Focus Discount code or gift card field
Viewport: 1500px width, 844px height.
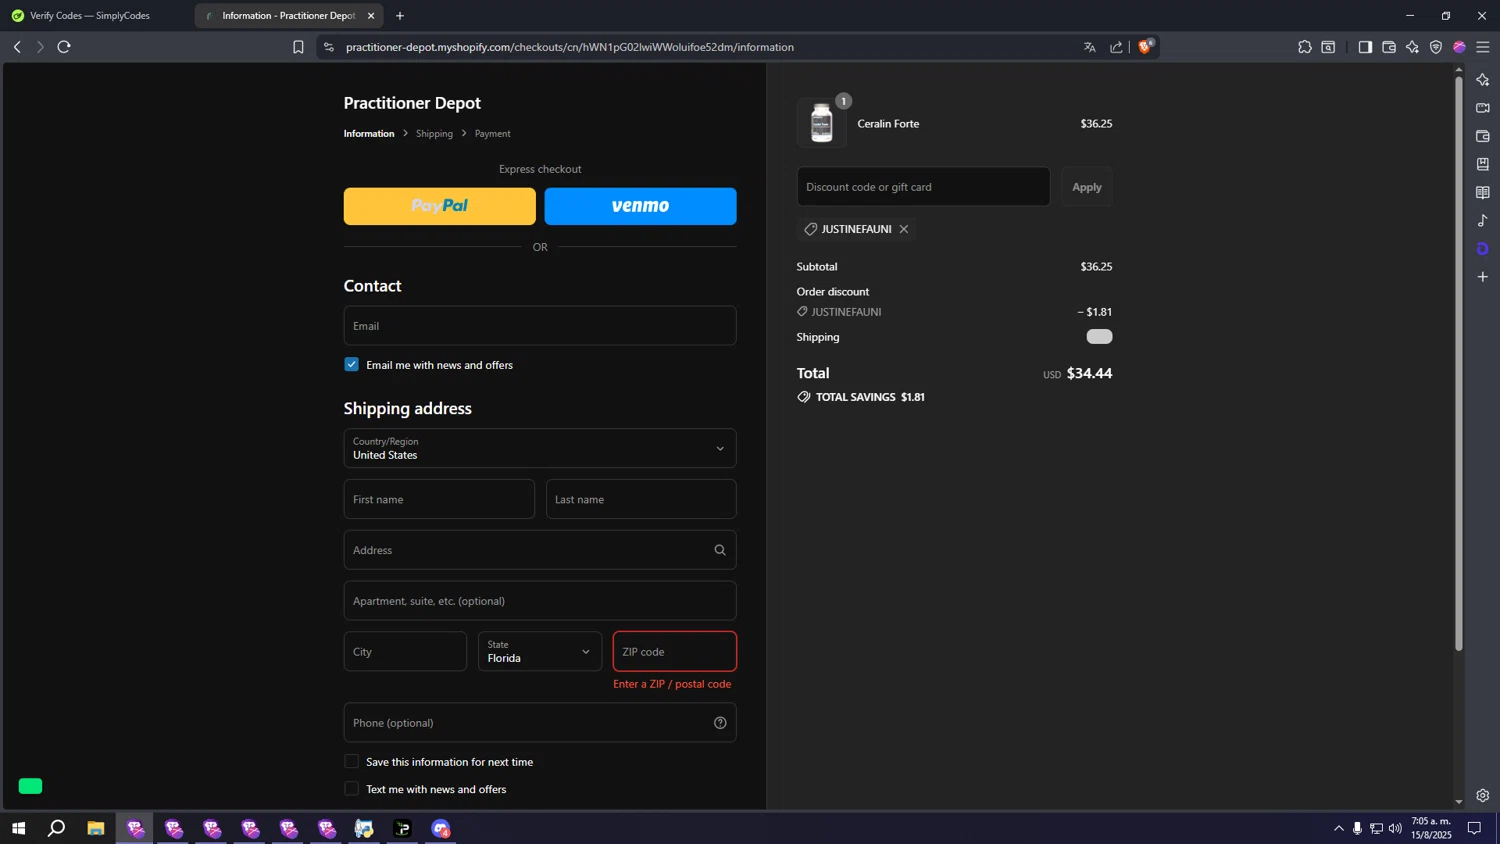[x=923, y=187]
